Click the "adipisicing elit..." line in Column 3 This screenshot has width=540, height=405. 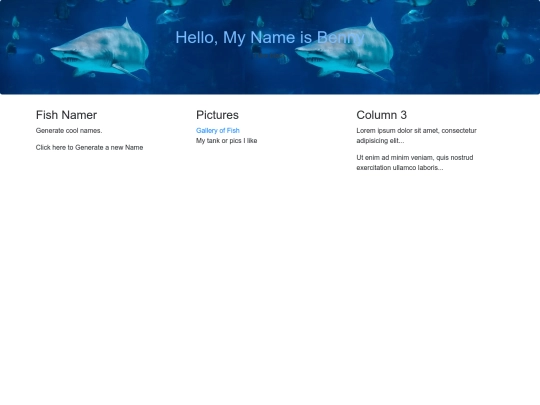click(x=380, y=141)
